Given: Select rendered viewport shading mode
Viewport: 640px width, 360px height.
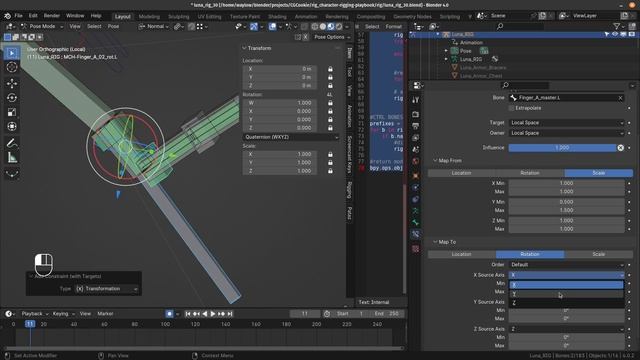Looking at the screenshot, I should [x=339, y=27].
